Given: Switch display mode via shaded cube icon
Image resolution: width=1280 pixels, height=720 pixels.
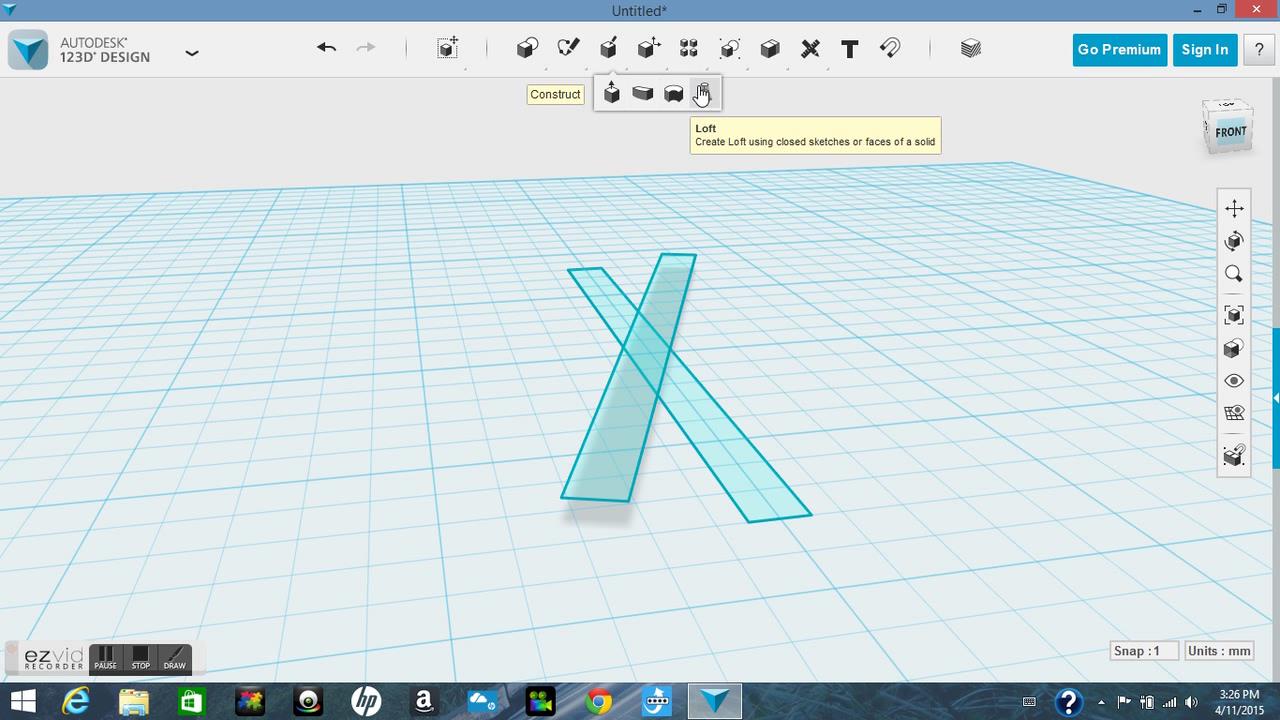Looking at the screenshot, I should [1234, 348].
